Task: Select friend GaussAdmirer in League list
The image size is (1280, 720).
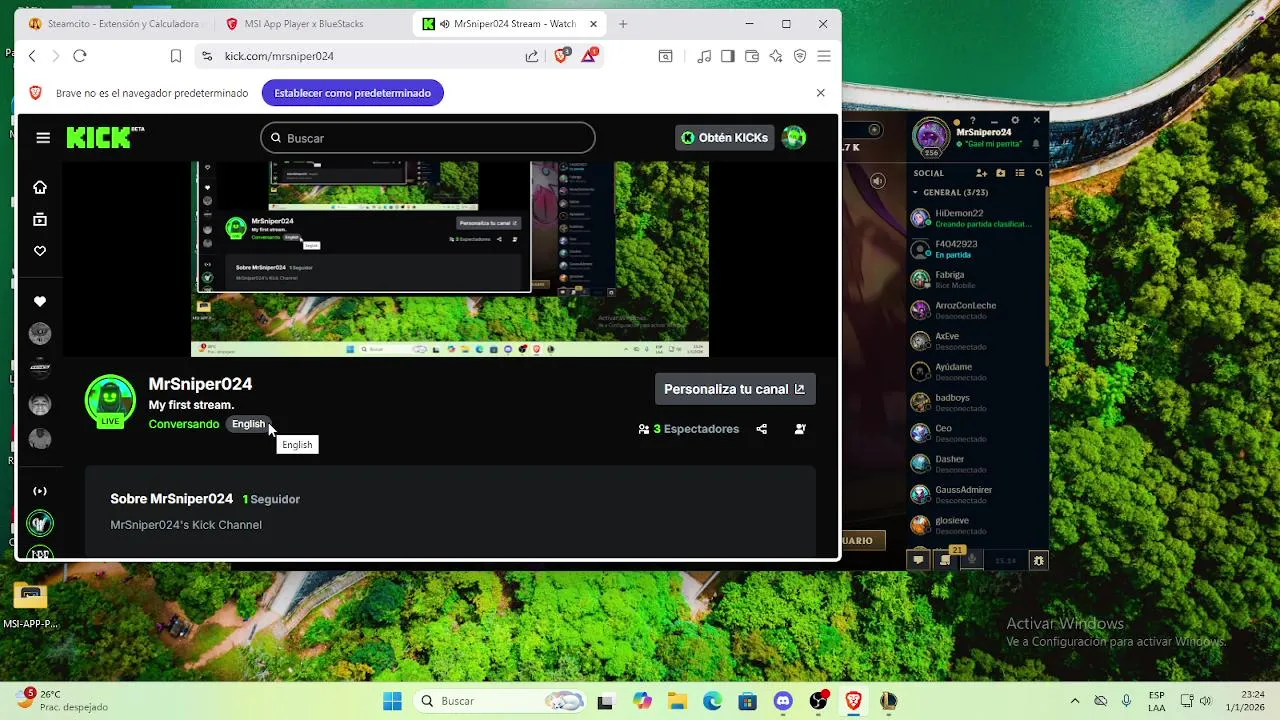Action: pos(978,494)
